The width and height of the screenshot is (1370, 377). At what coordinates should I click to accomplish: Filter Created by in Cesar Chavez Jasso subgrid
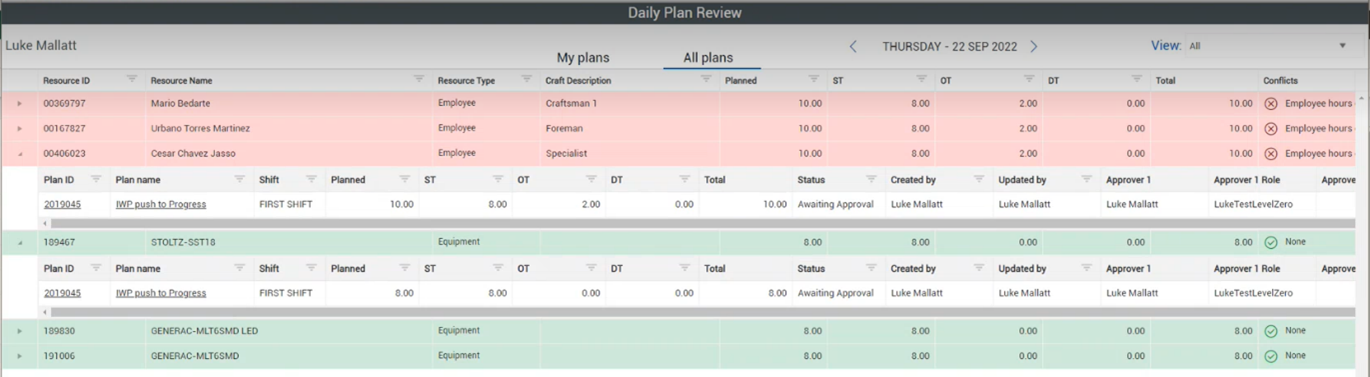pyautogui.click(x=979, y=179)
